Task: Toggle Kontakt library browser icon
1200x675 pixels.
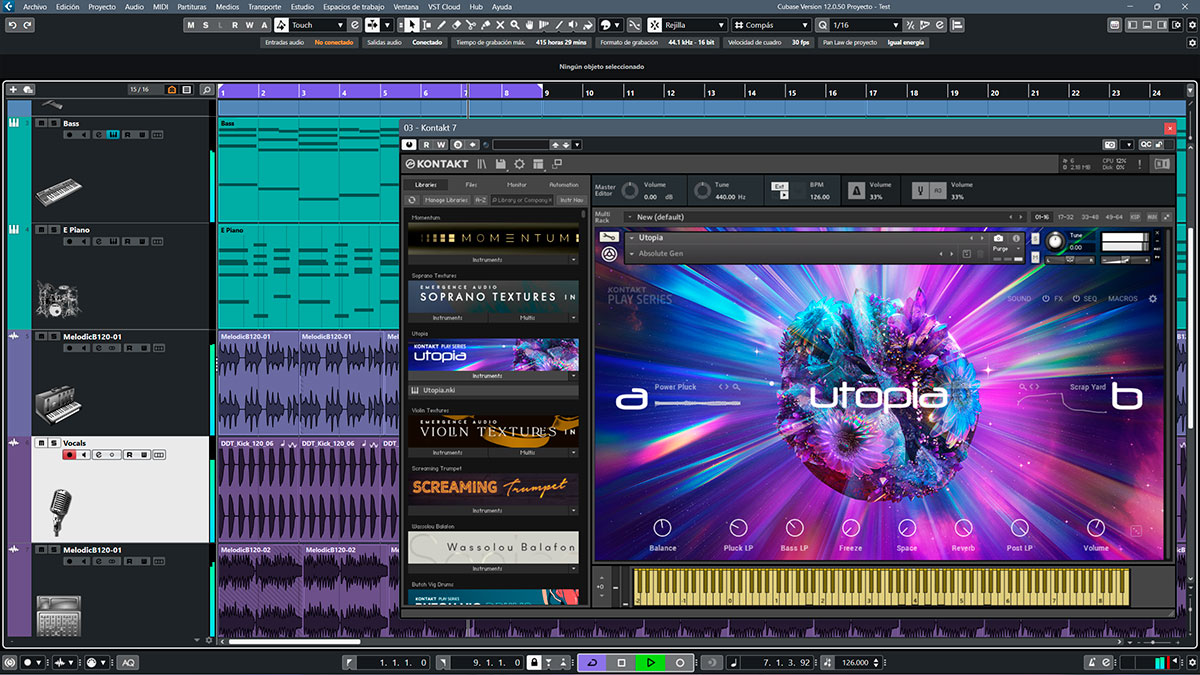Action: pyautogui.click(x=482, y=164)
